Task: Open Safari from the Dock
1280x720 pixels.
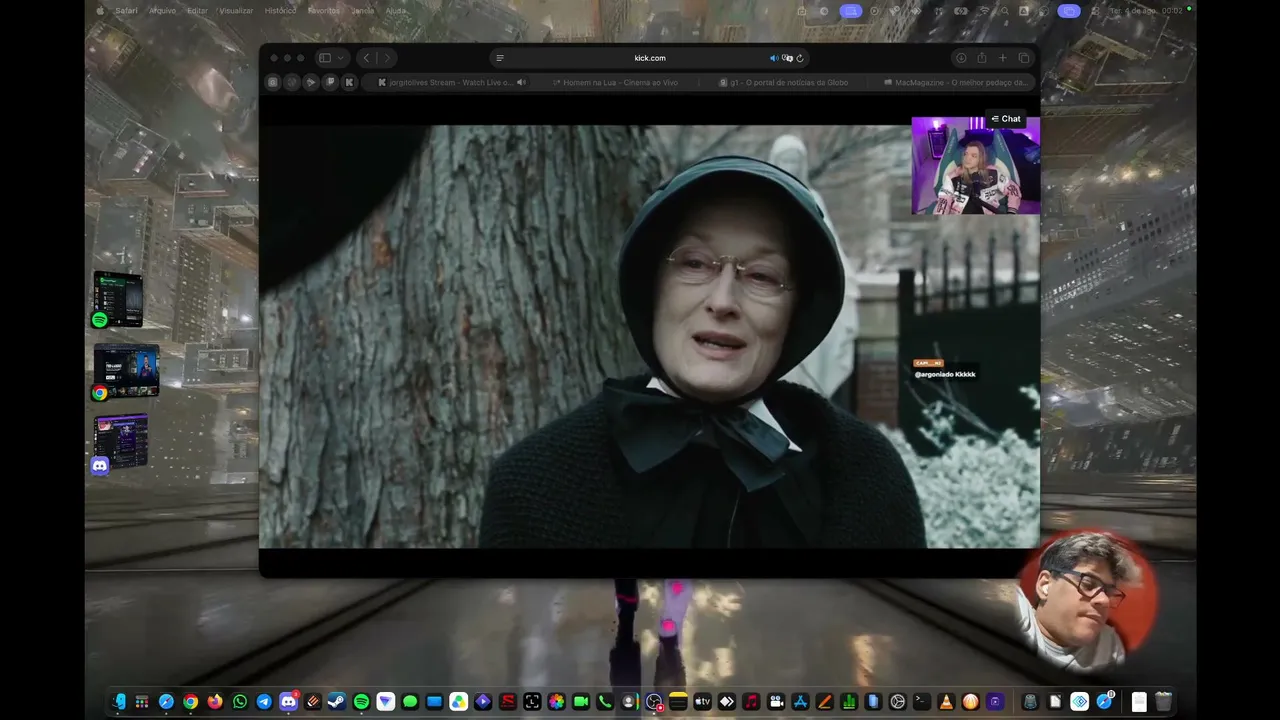Action: [166, 702]
